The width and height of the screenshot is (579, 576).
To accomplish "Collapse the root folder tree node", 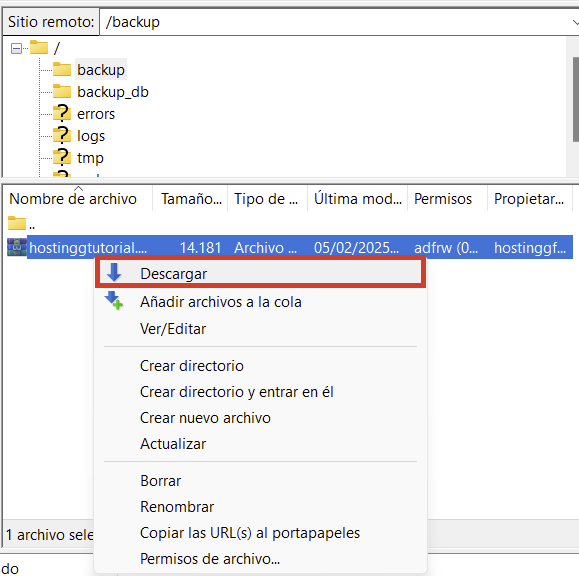I will (x=16, y=48).
